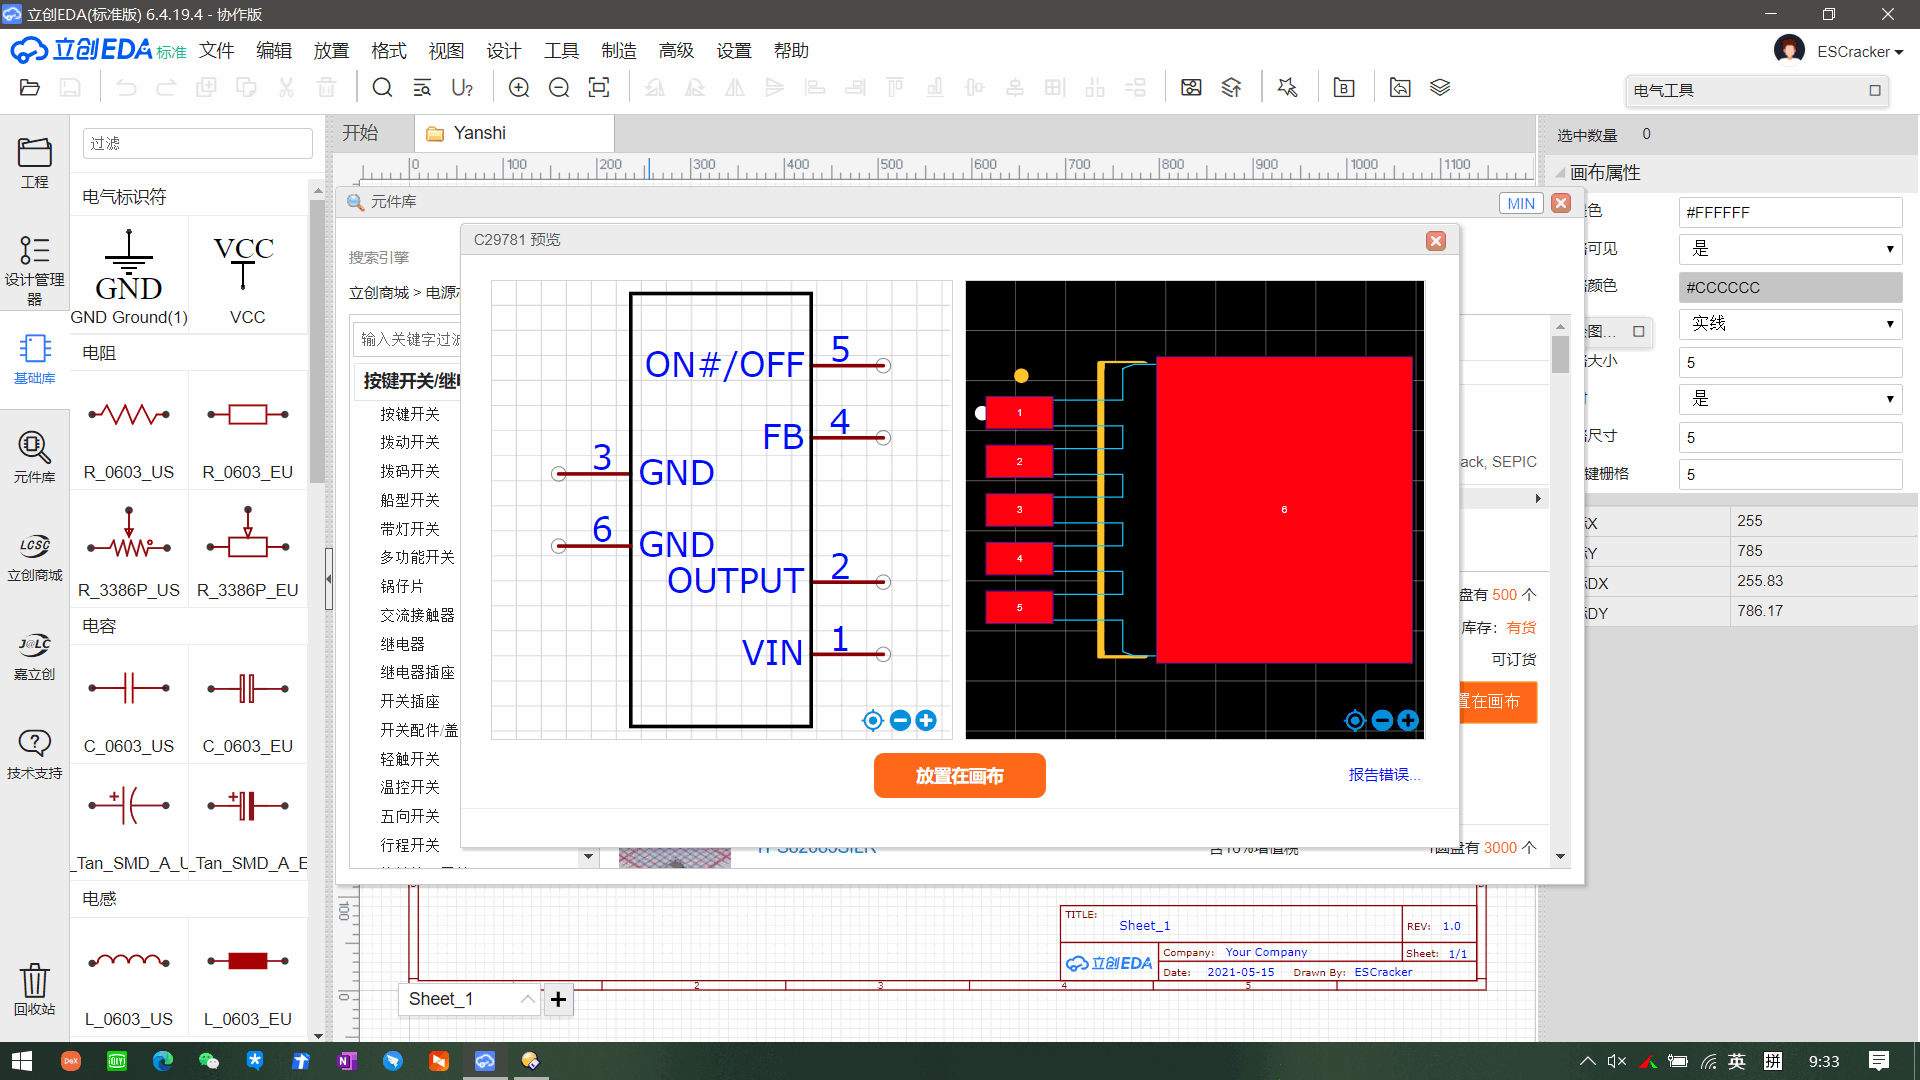Viewport: 1920px width, 1080px height.
Task: Open the 回收站 recycle bin
Action: click(35, 985)
